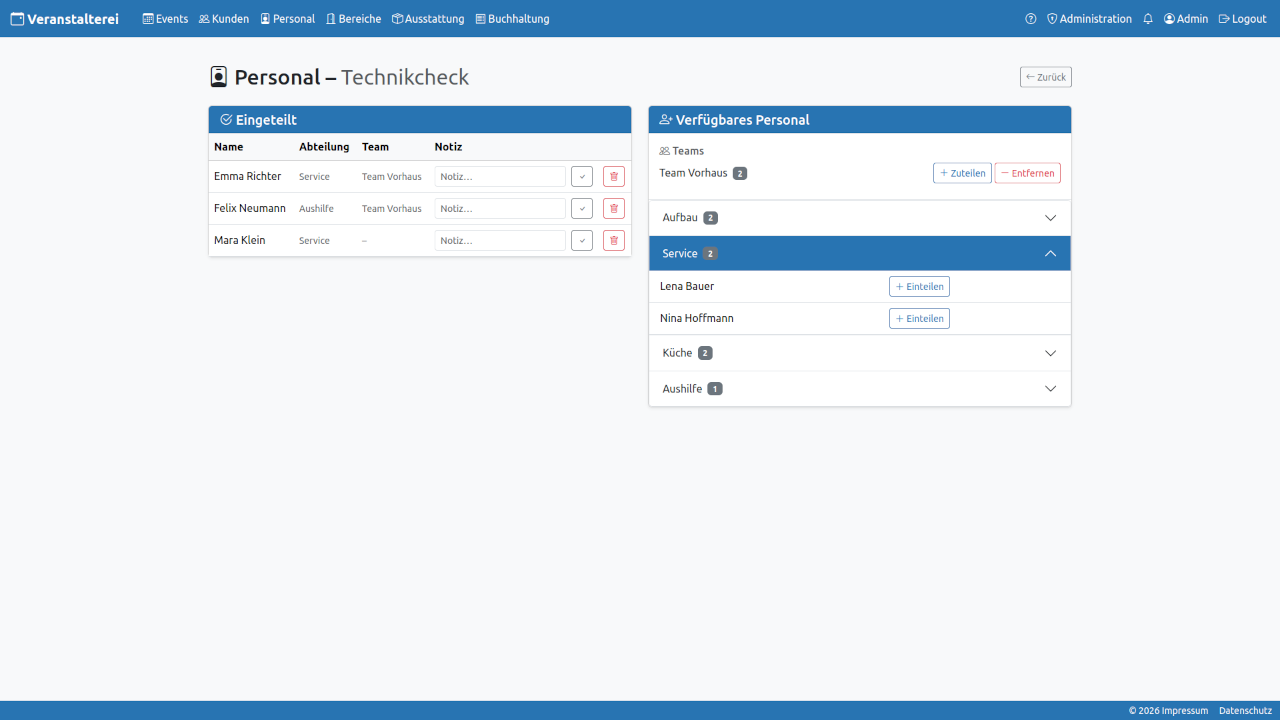The image size is (1280, 720).
Task: Open the Kunden menu
Action: [224, 19]
